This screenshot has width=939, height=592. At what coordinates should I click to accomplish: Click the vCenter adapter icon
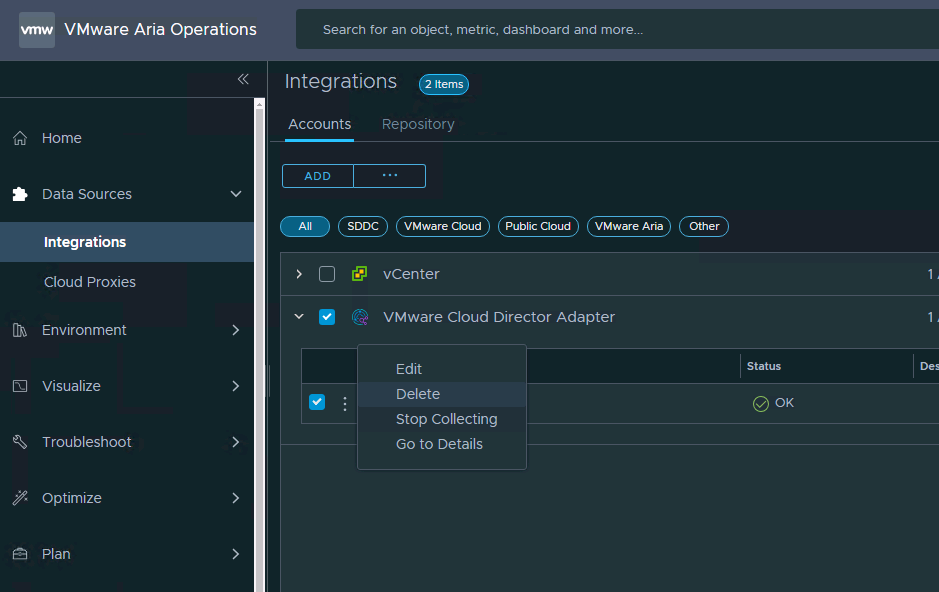(x=359, y=274)
